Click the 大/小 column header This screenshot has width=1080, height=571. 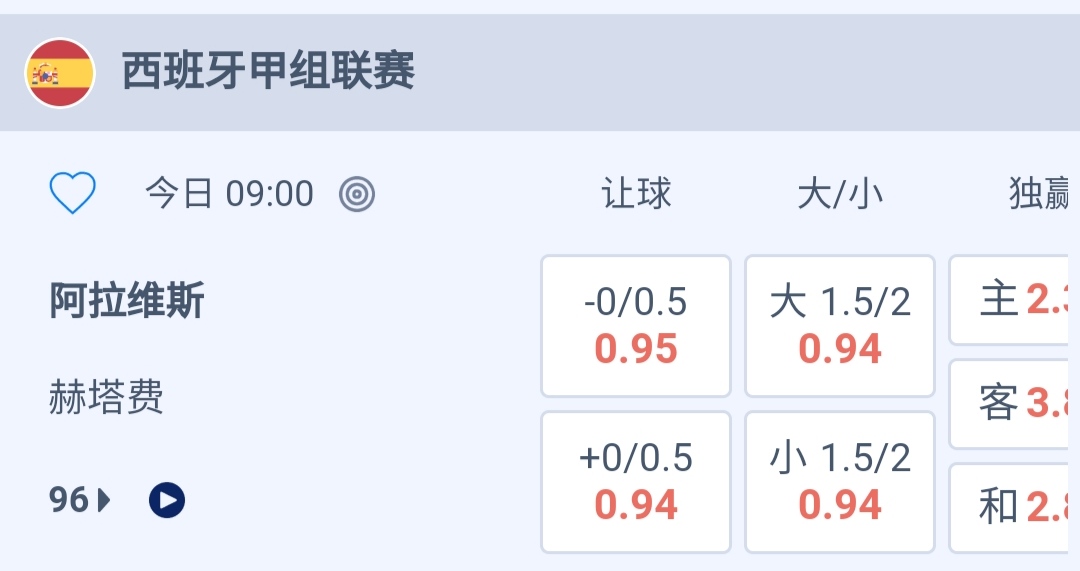tap(840, 194)
